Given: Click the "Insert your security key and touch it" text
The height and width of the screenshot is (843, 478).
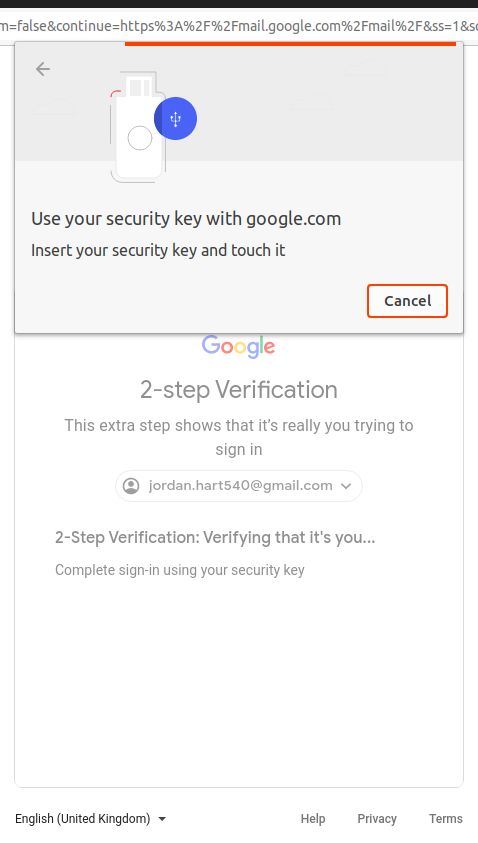Looking at the screenshot, I should pos(158,251).
